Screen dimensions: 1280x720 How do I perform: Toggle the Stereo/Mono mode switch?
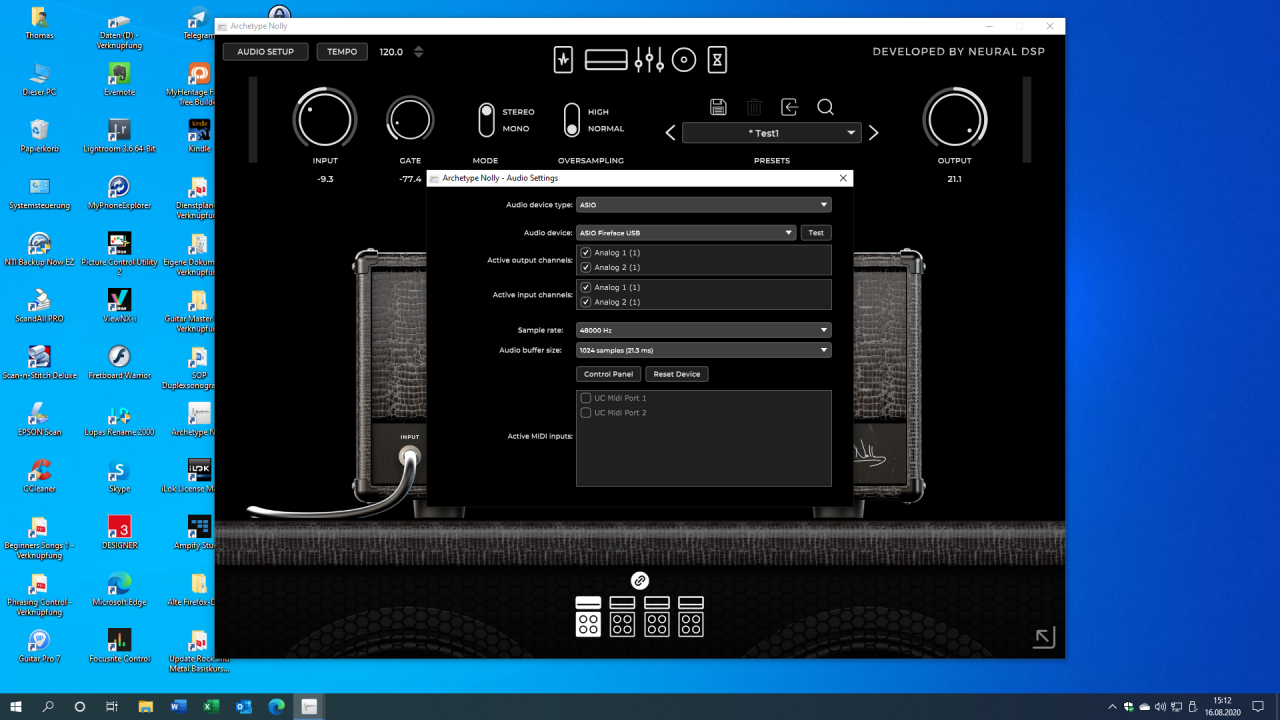click(486, 120)
